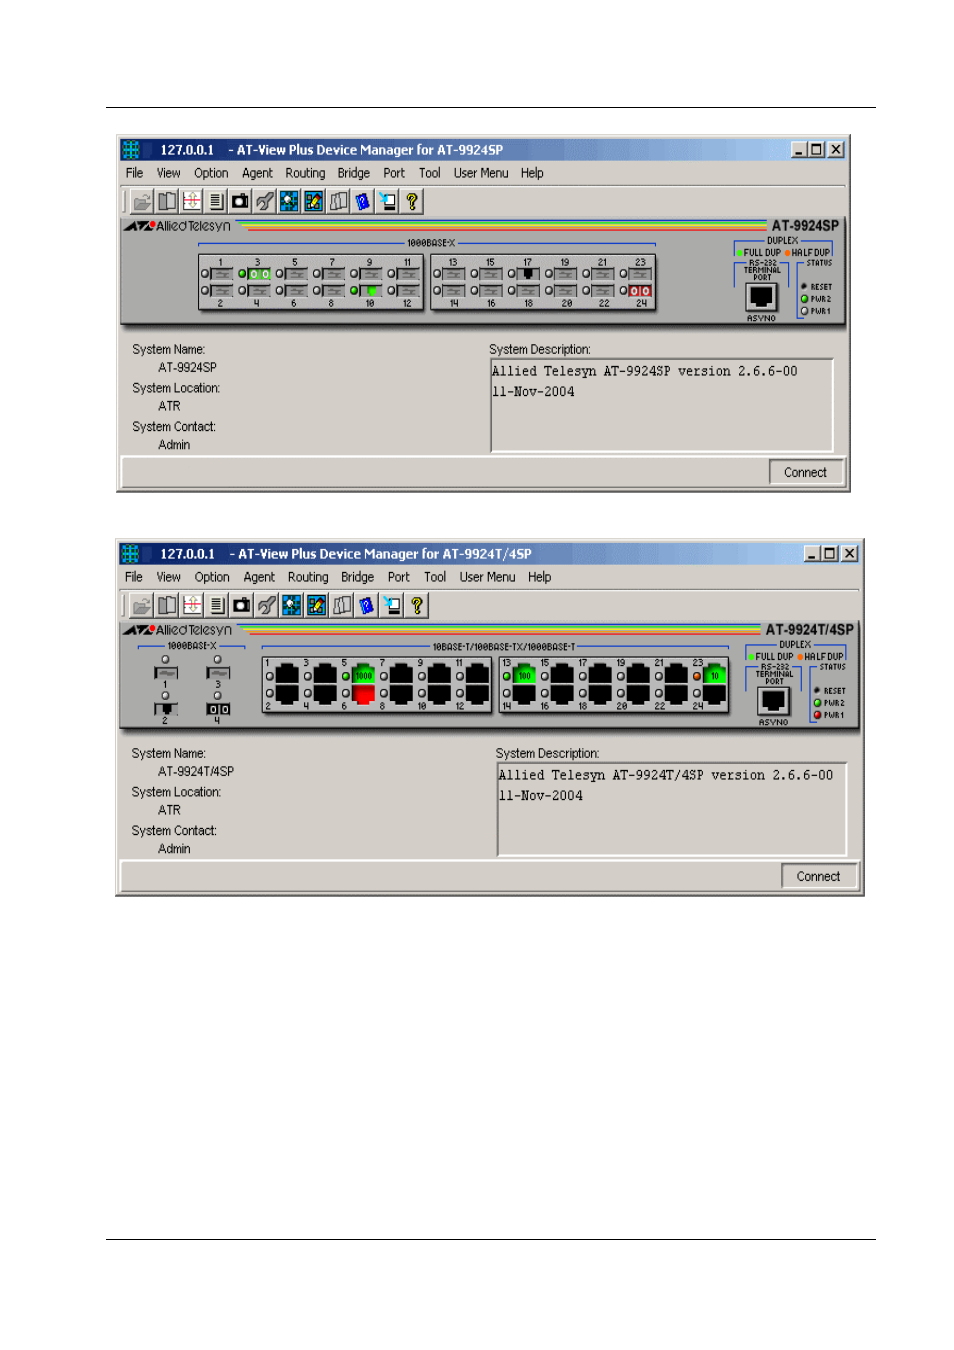Click the lined document toolbar icon in AT-9924T/4SP window

tap(217, 606)
